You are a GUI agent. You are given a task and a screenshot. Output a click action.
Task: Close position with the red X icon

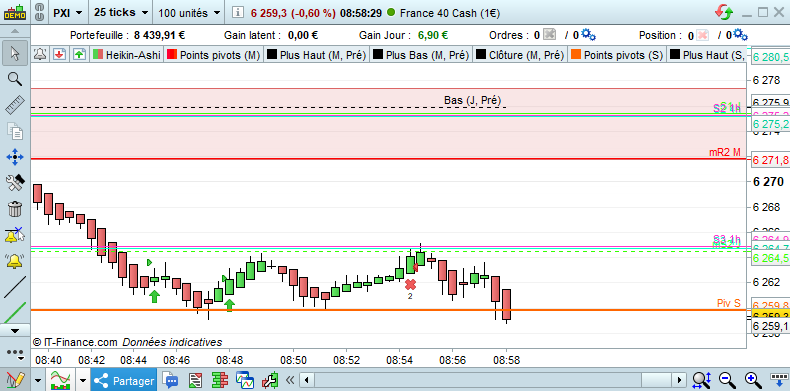point(702,35)
